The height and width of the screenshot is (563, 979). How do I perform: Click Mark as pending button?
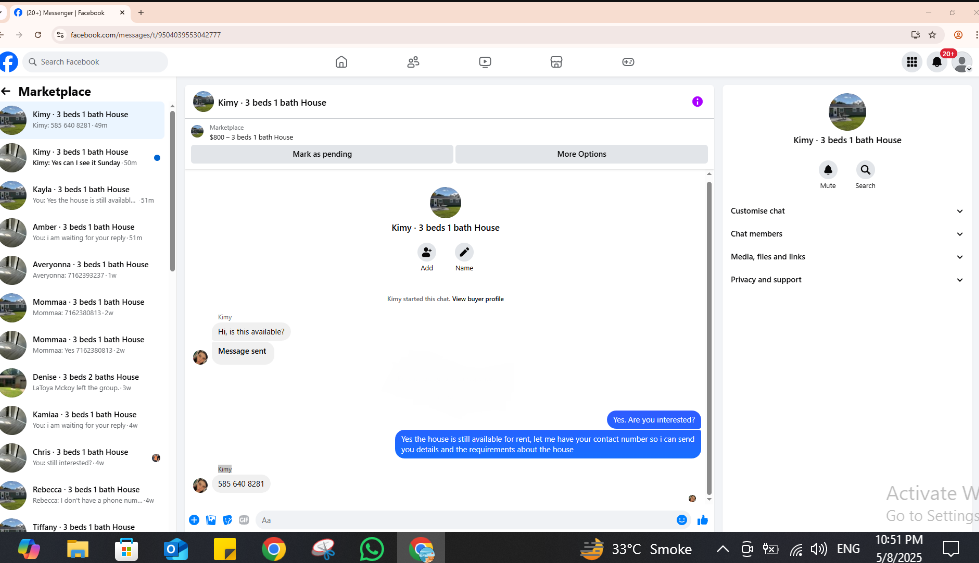(322, 154)
